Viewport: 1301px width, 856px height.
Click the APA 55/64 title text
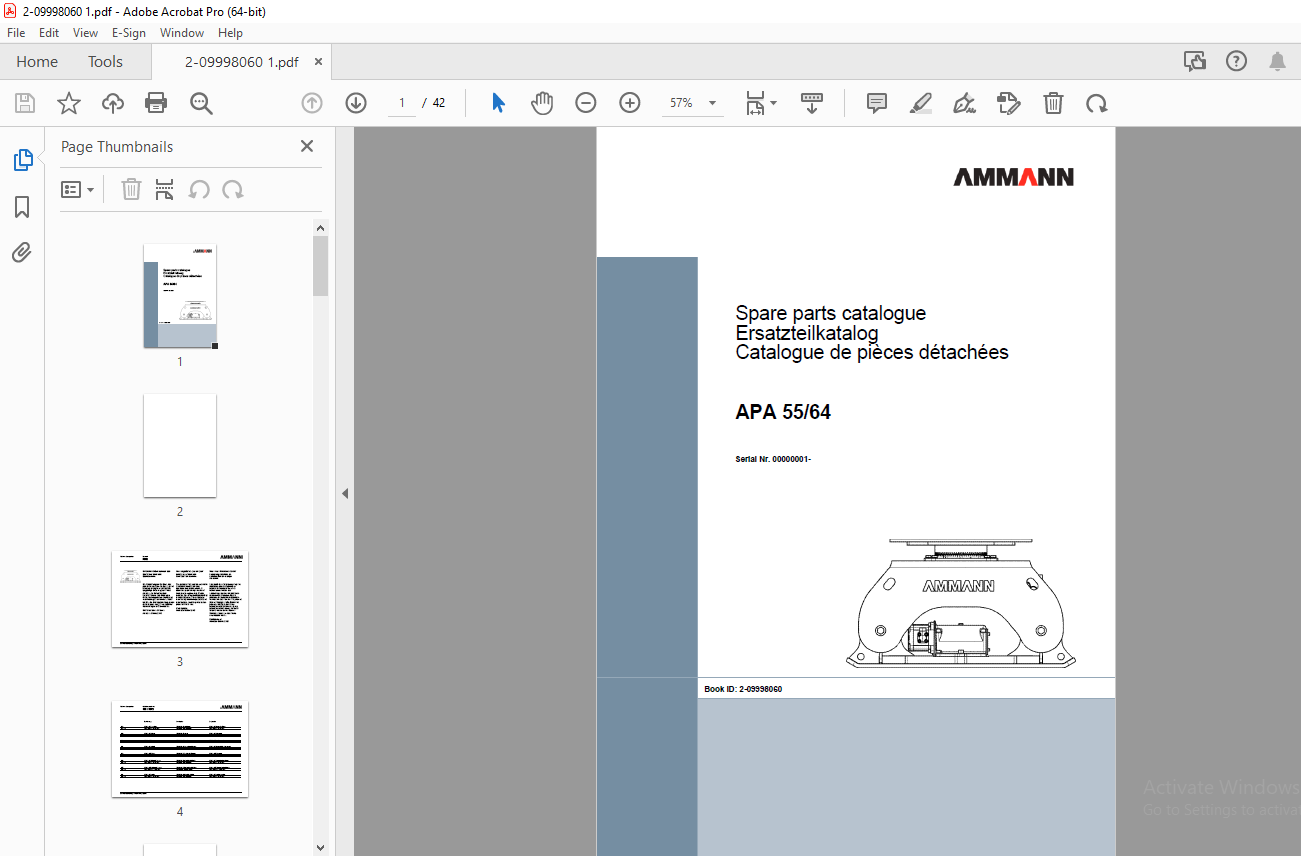click(783, 412)
